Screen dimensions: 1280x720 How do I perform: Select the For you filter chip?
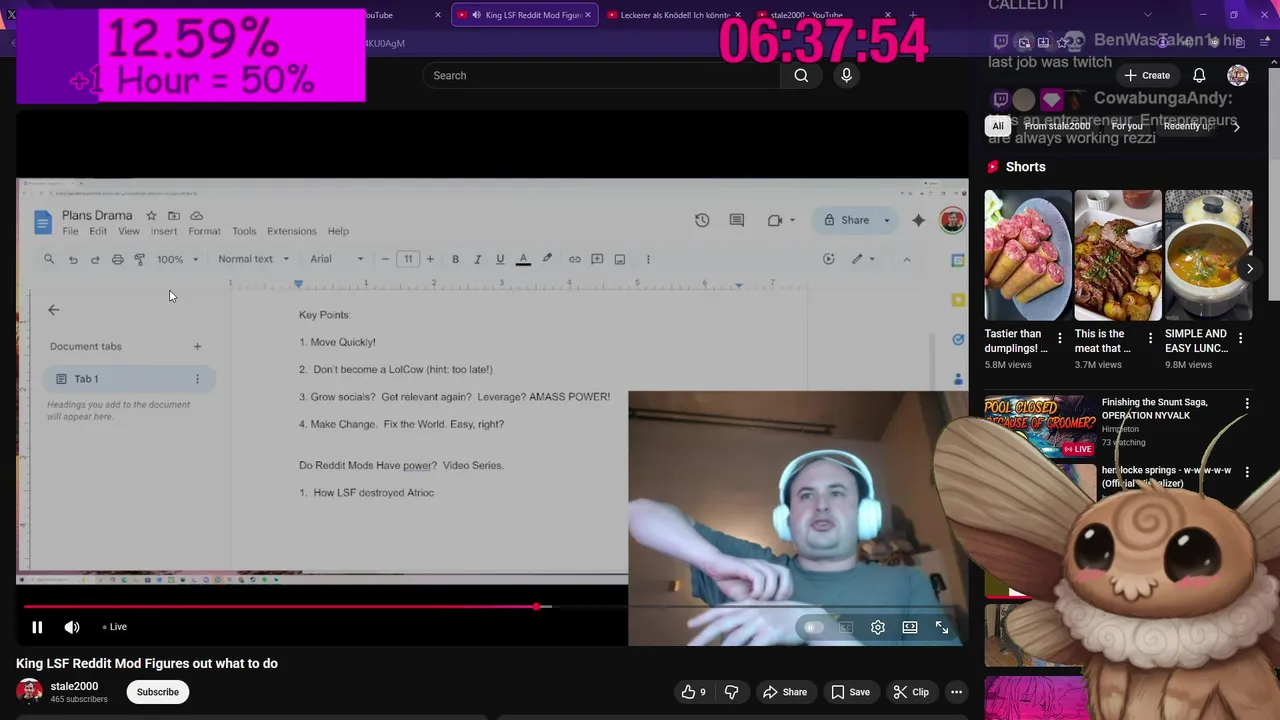coord(1127,126)
